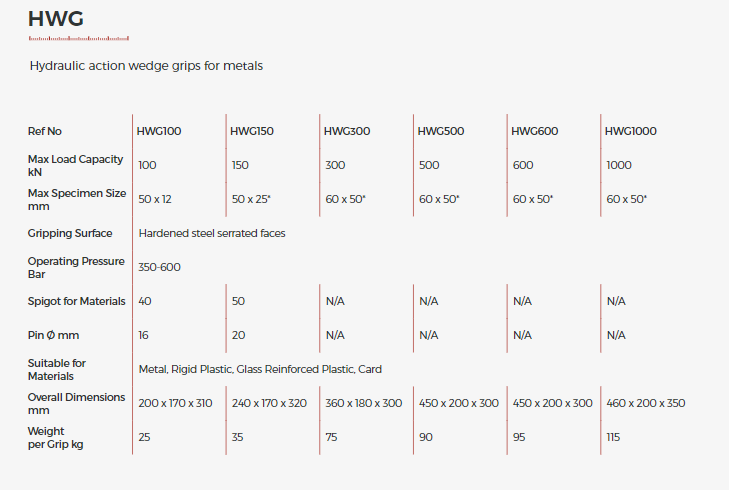The width and height of the screenshot is (729, 490).
Task: Select the HWG100 column header
Action: pyautogui.click(x=159, y=131)
